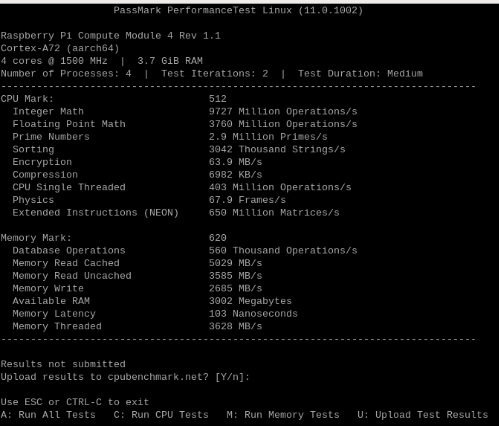The height and width of the screenshot is (426, 499).
Task: Click the upload results [Y/n] prompt
Action: 125,377
